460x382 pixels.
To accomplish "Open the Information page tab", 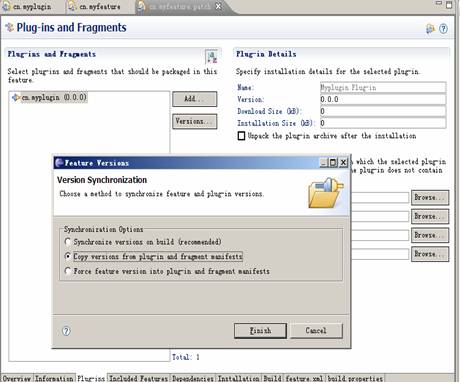I will click(x=54, y=378).
